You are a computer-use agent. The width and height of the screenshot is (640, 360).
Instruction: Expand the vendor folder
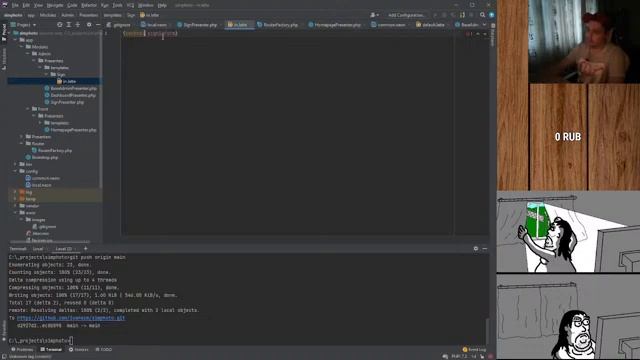pyautogui.click(x=16, y=206)
